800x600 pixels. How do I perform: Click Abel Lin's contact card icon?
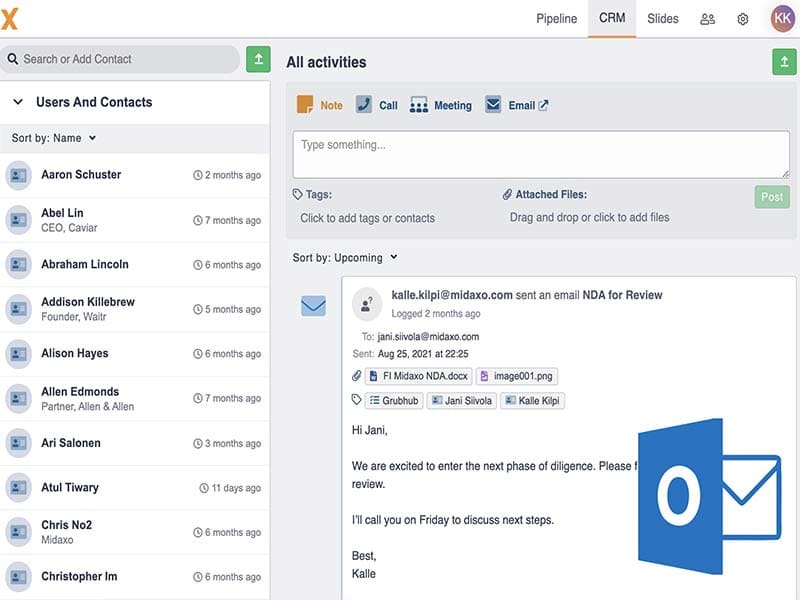18,220
